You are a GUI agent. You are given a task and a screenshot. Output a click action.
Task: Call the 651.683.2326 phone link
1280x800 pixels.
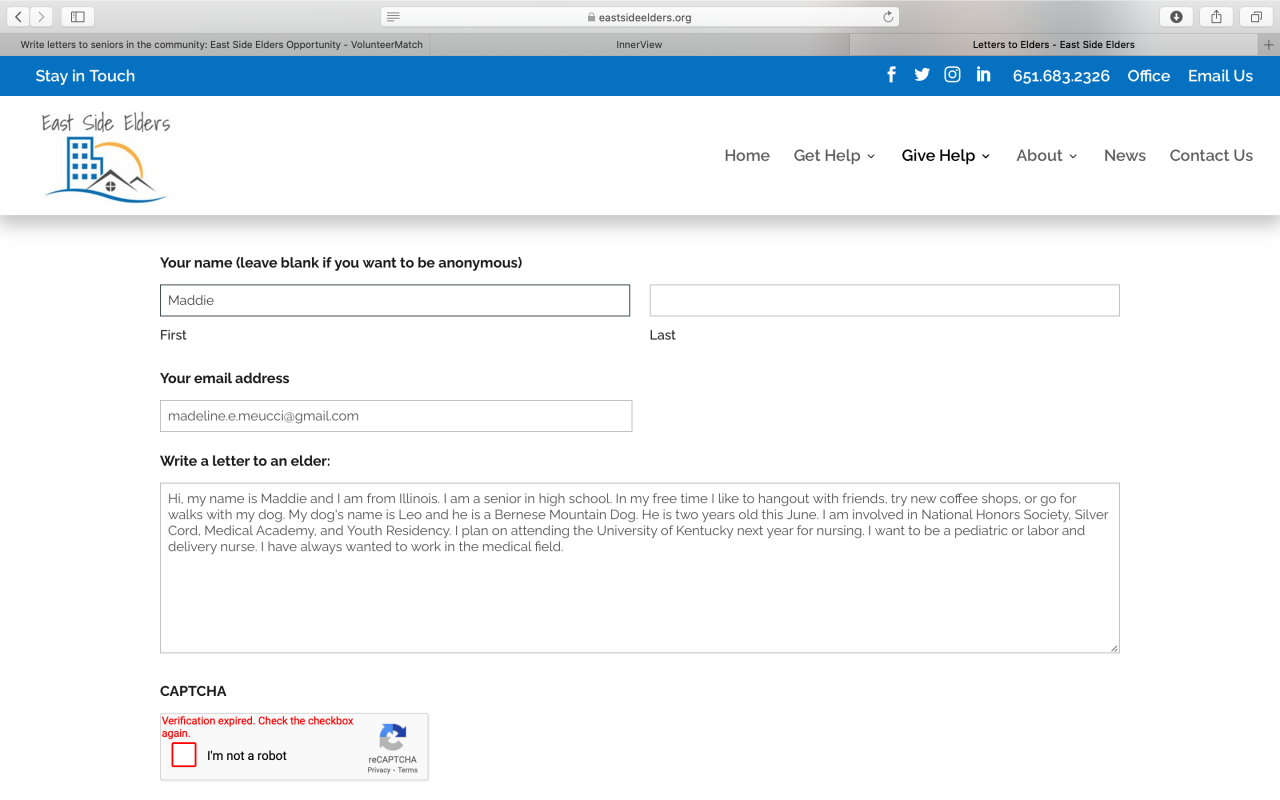[x=1061, y=76]
